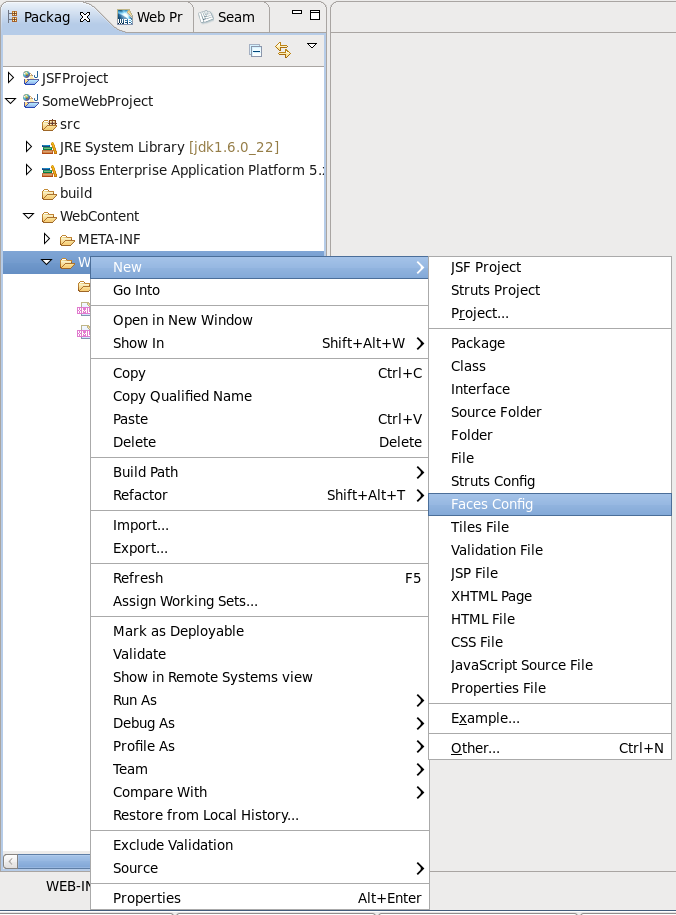Click the Collapse All icon in Package Explorer

pyautogui.click(x=255, y=51)
